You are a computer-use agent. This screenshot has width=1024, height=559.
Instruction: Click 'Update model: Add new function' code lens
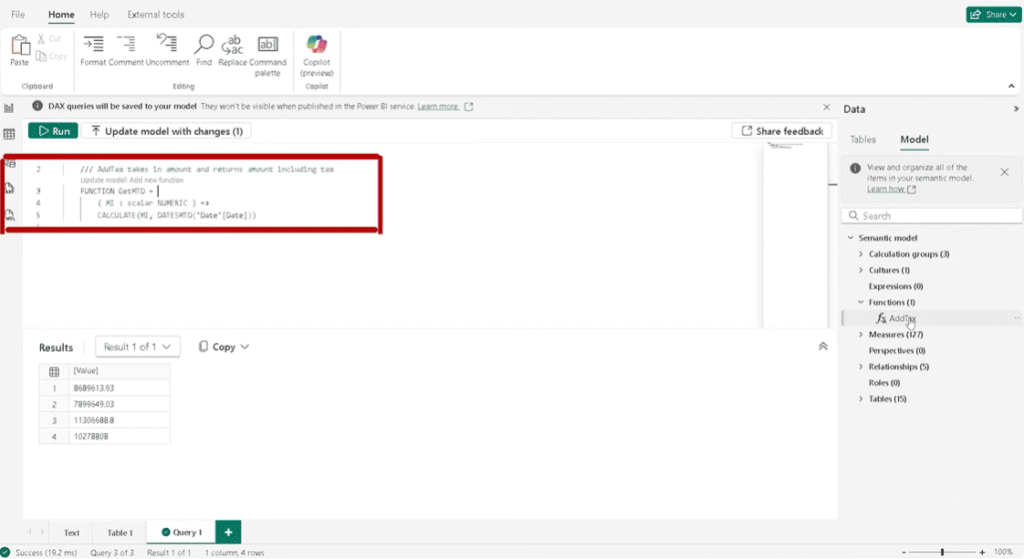tap(132, 180)
